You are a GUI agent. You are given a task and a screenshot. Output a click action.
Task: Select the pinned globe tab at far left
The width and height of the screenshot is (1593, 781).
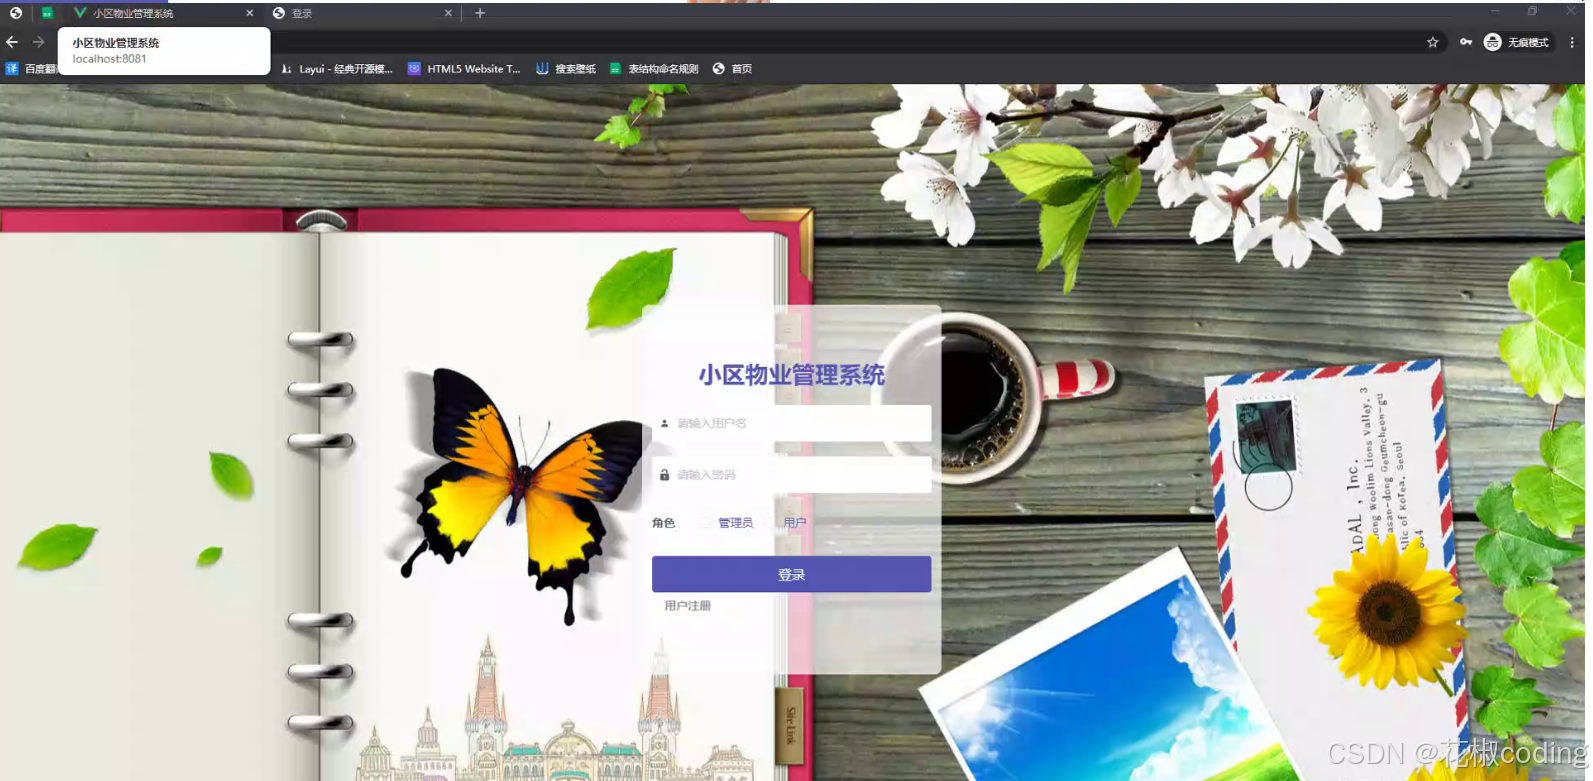tap(16, 13)
